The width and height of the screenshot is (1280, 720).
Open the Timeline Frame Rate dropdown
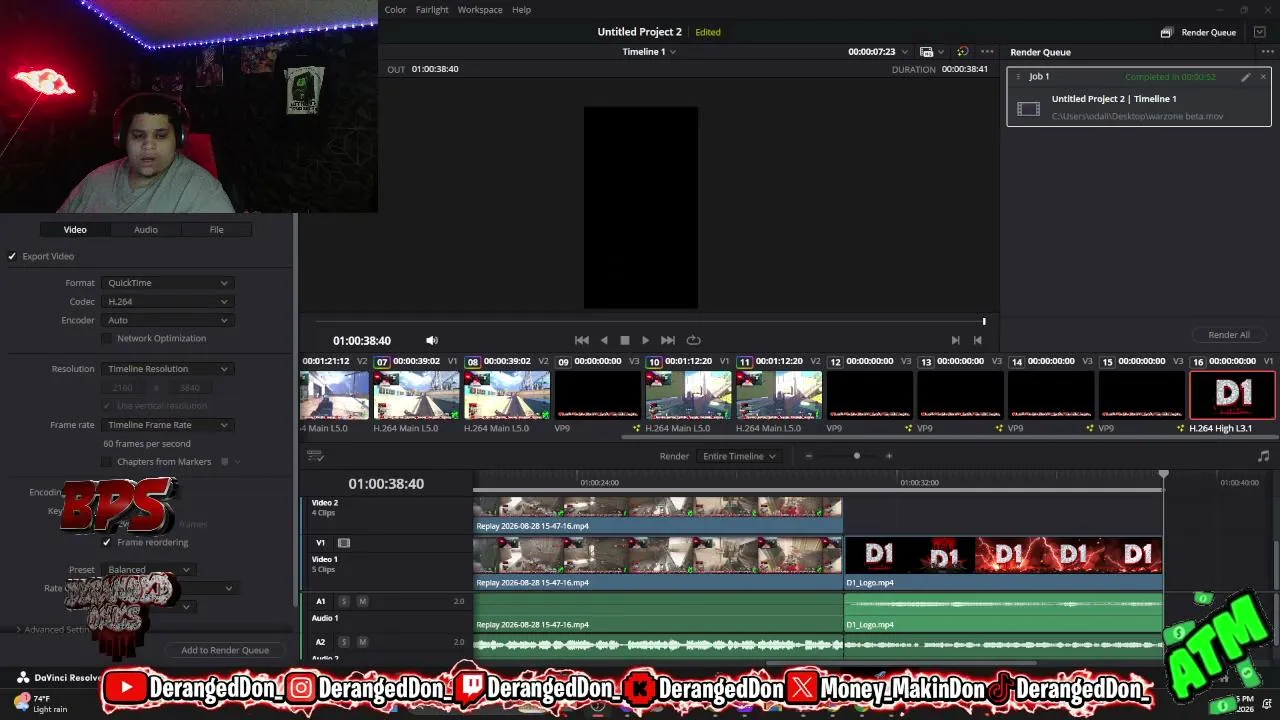[167, 425]
